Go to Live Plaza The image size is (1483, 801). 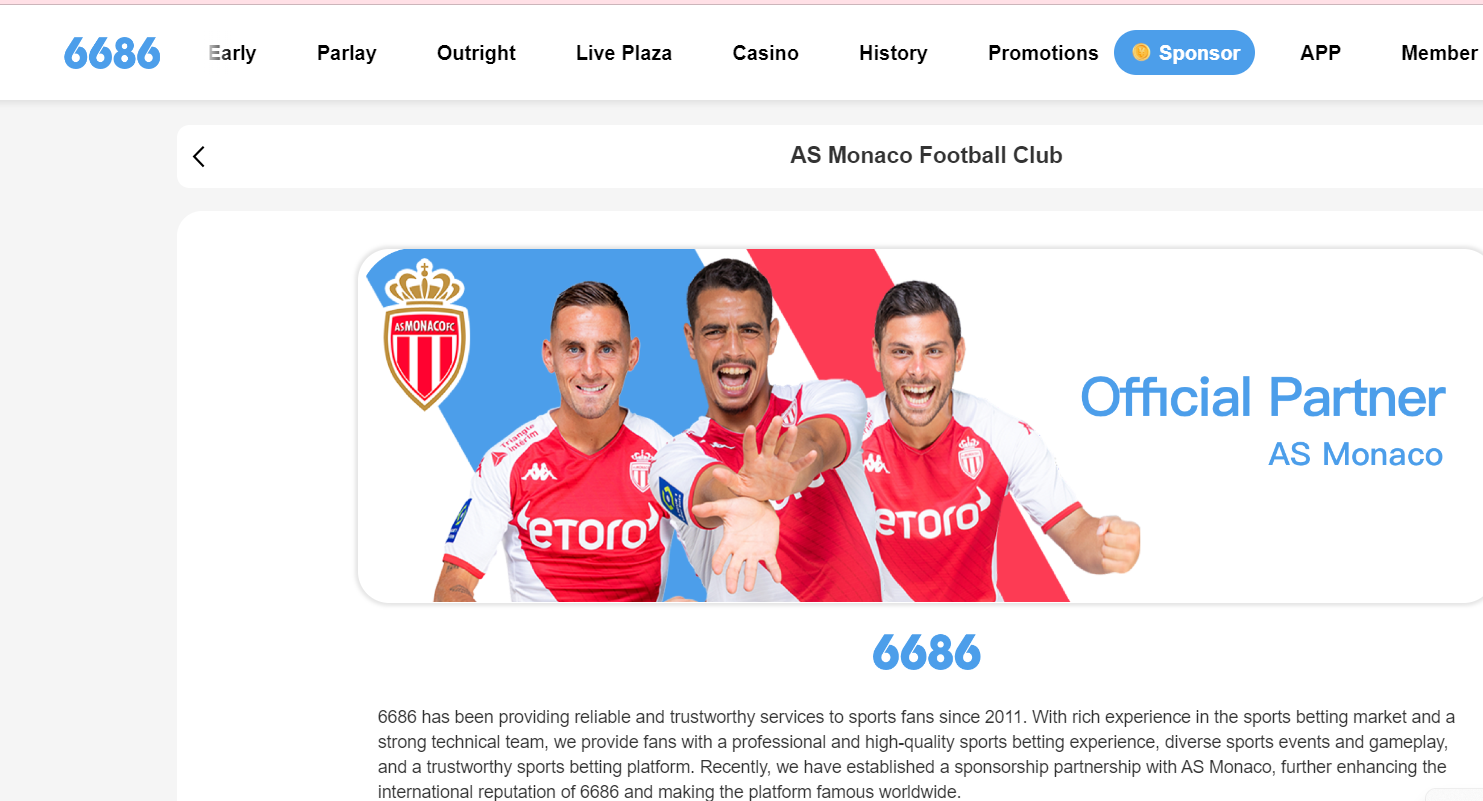point(624,53)
